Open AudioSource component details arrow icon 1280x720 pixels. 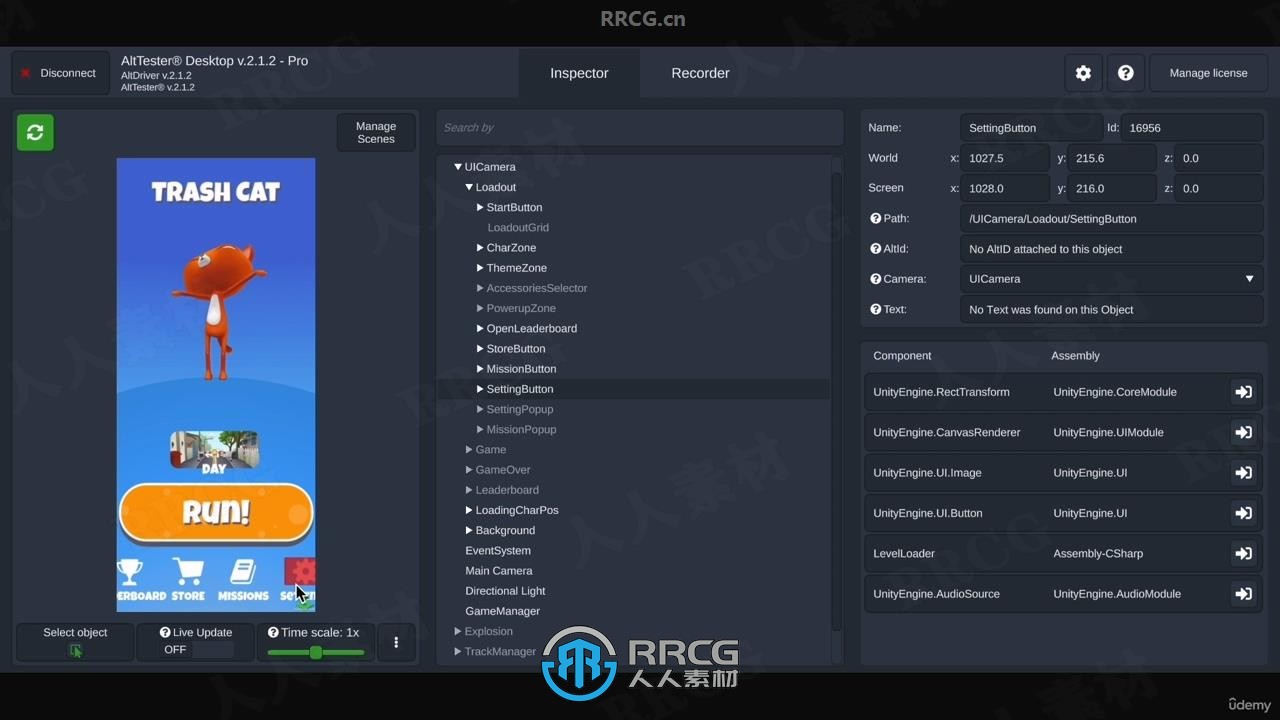tap(1243, 594)
